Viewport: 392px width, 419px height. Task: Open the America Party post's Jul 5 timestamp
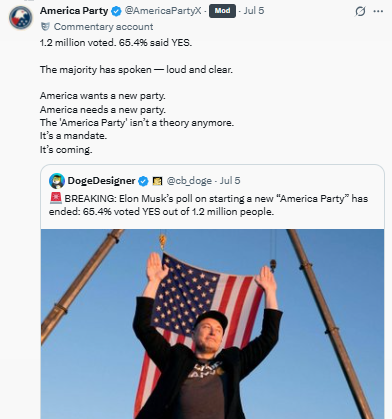pyautogui.click(x=254, y=11)
